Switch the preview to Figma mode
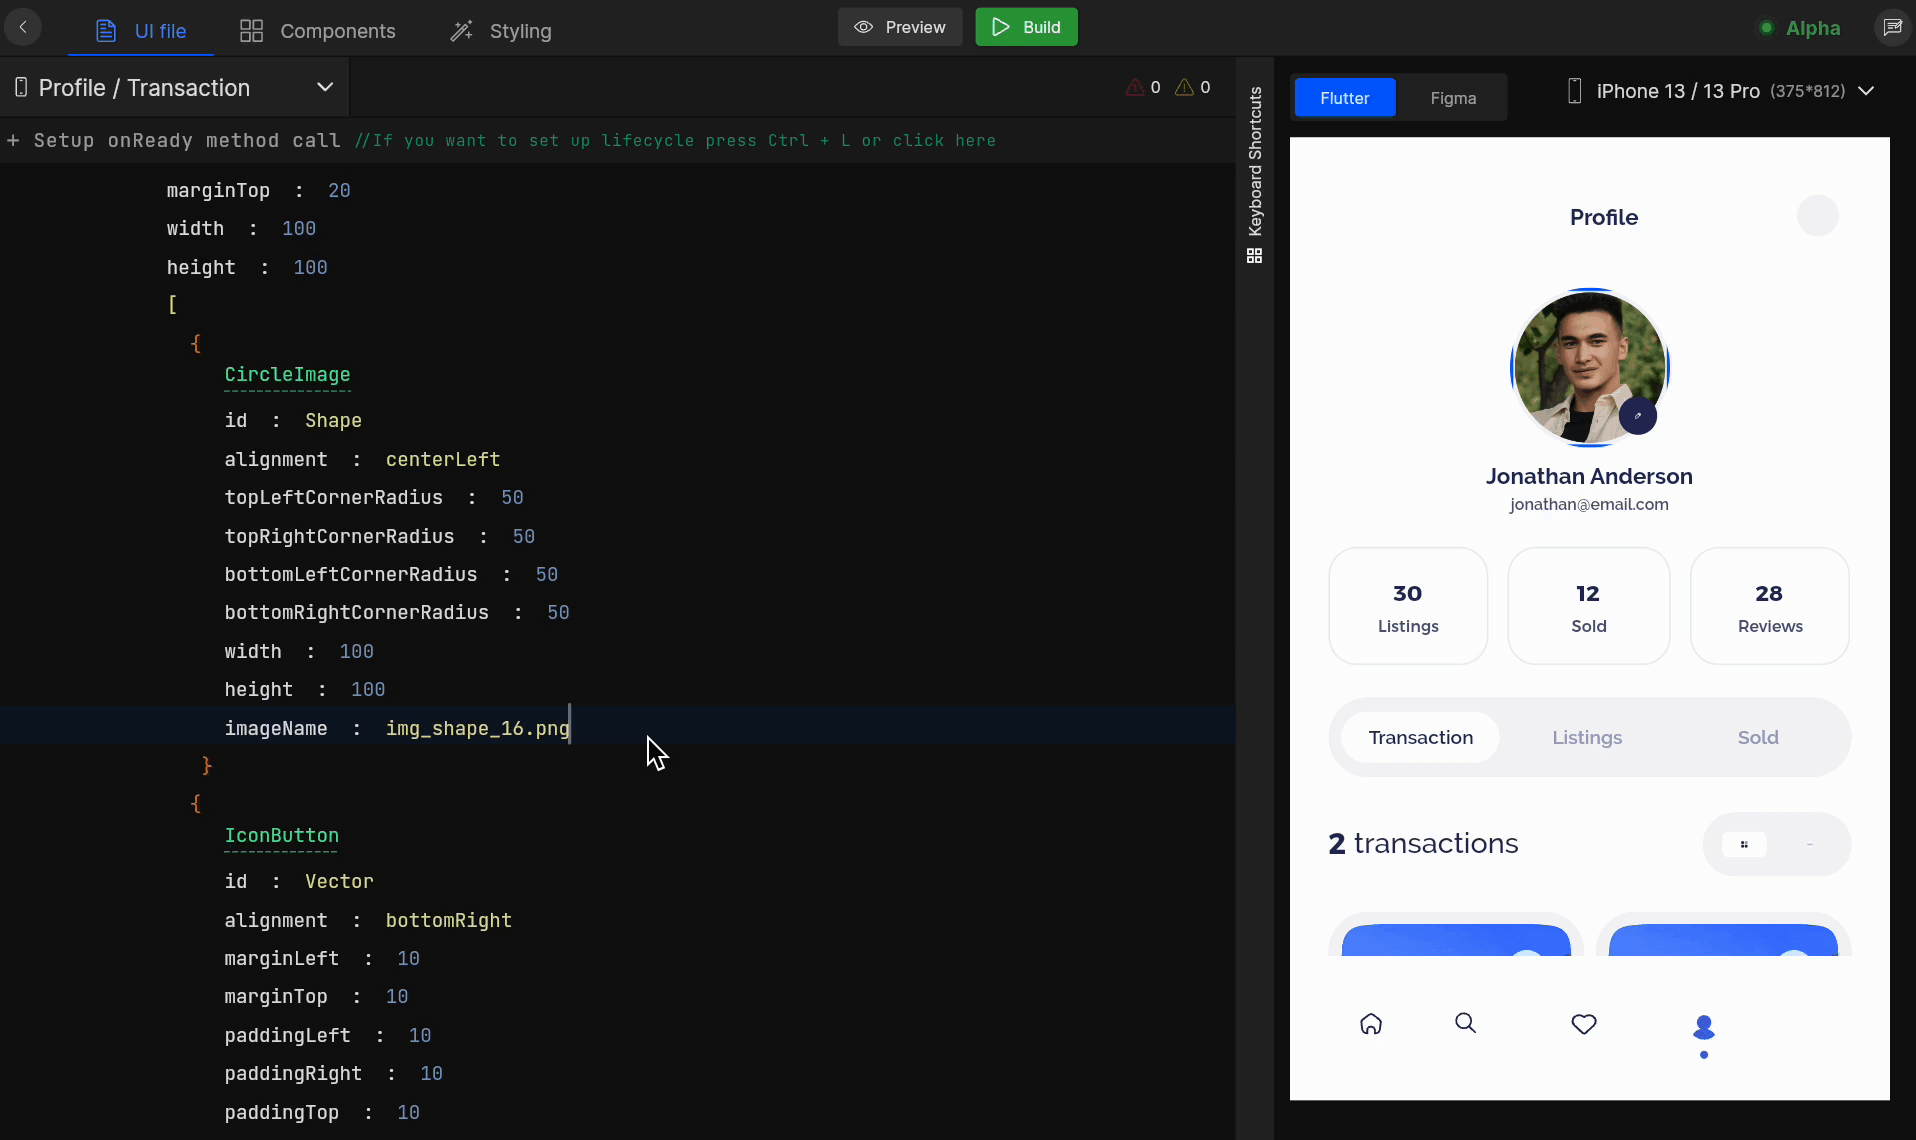The image size is (1916, 1140). 1452,97
